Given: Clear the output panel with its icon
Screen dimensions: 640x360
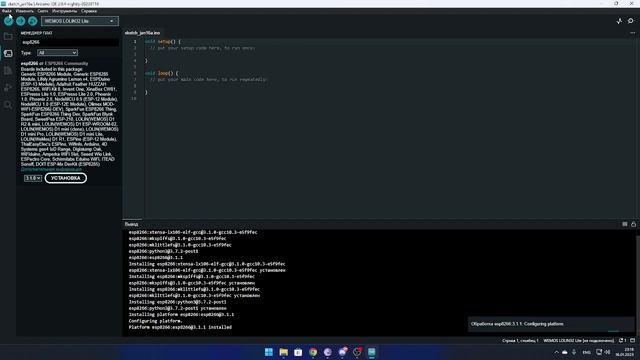Looking at the screenshot, I should 624,224.
